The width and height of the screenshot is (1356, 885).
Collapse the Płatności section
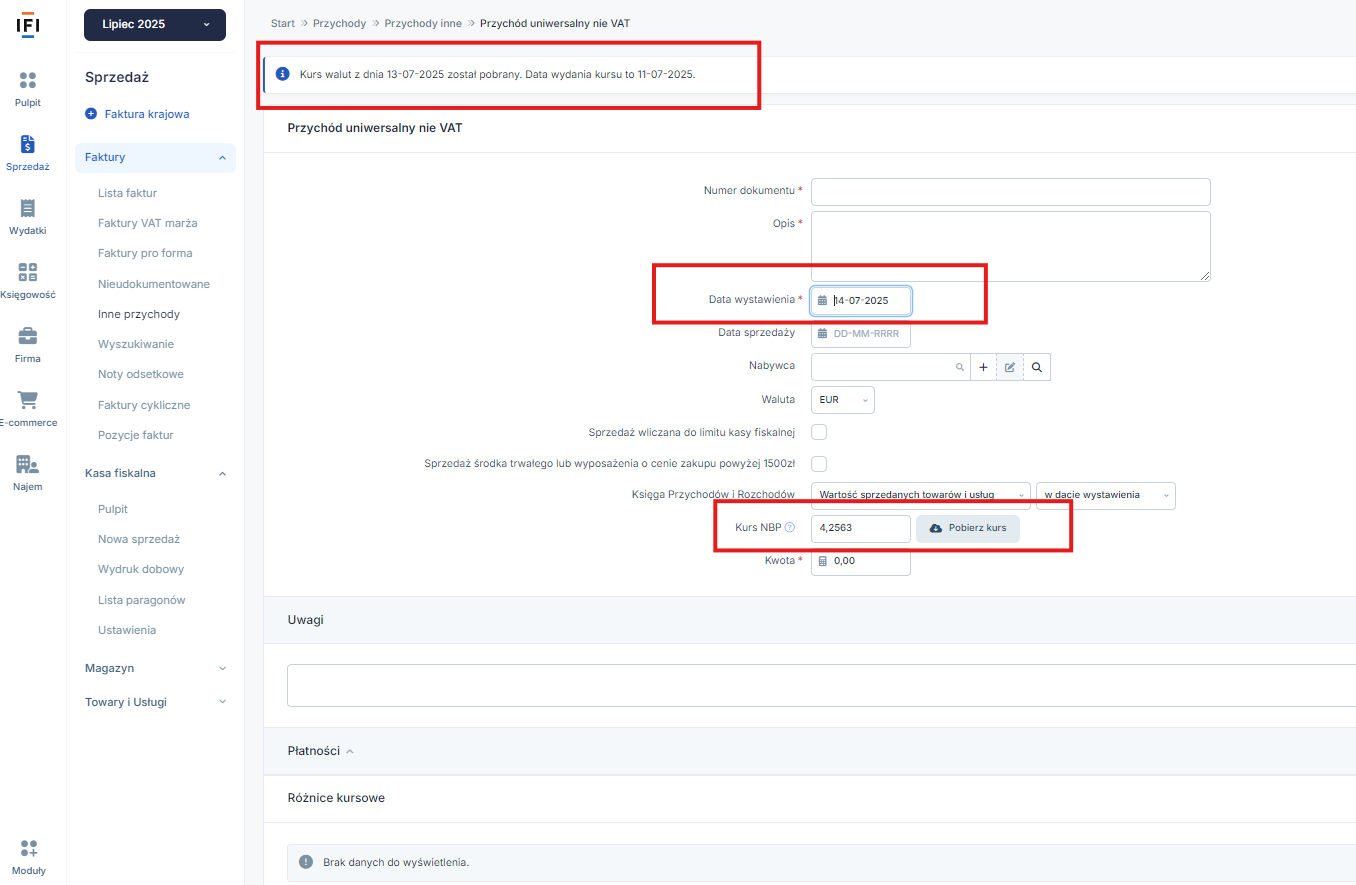(x=320, y=751)
